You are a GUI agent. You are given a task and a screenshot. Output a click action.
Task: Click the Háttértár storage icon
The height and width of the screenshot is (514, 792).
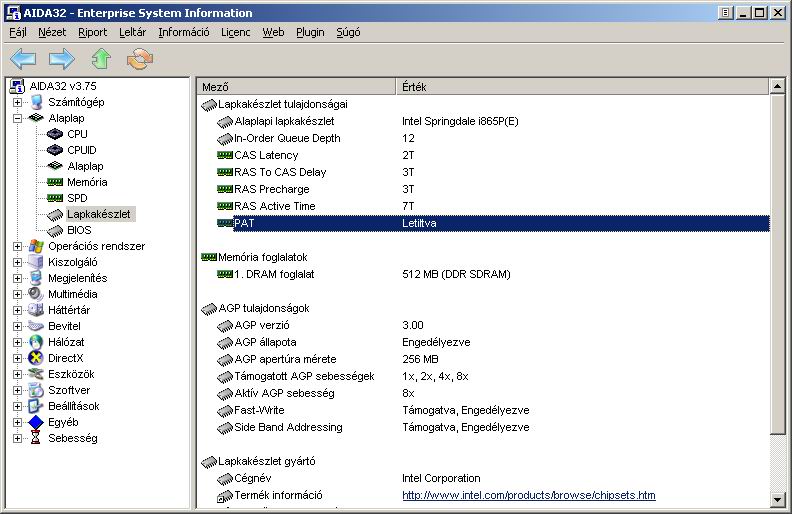[x=36, y=310]
